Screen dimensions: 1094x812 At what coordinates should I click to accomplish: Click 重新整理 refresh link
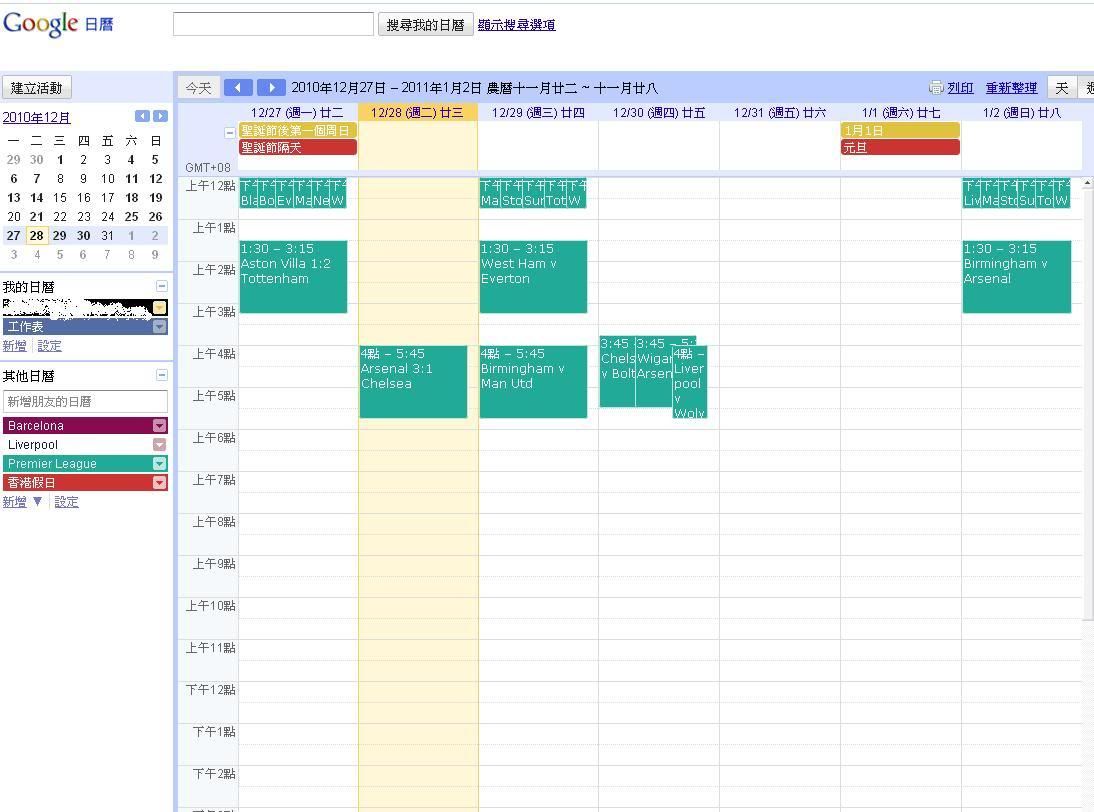(x=1011, y=88)
